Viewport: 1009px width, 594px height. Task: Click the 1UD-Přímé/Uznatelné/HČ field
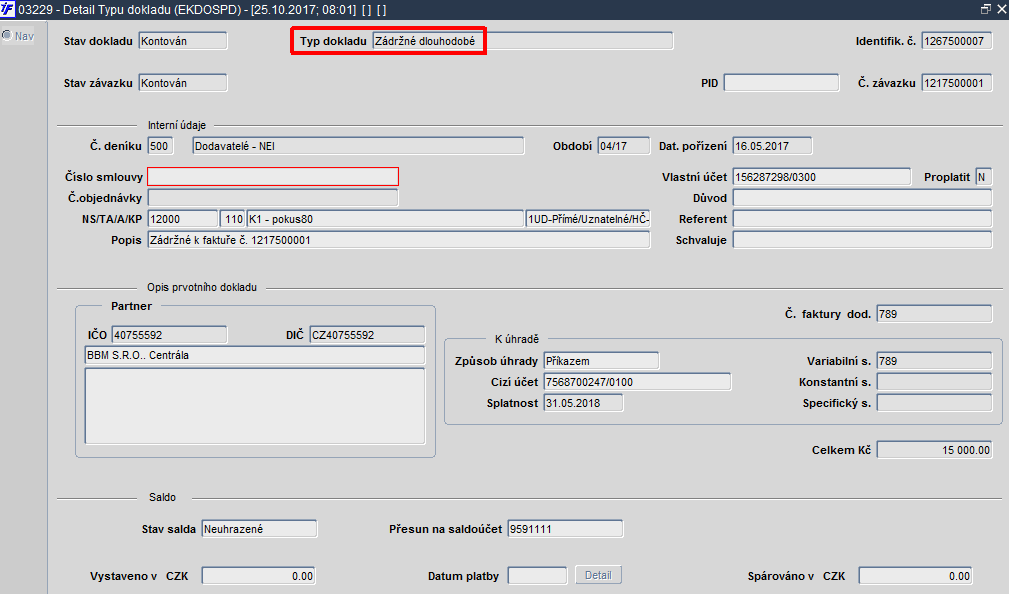click(588, 219)
